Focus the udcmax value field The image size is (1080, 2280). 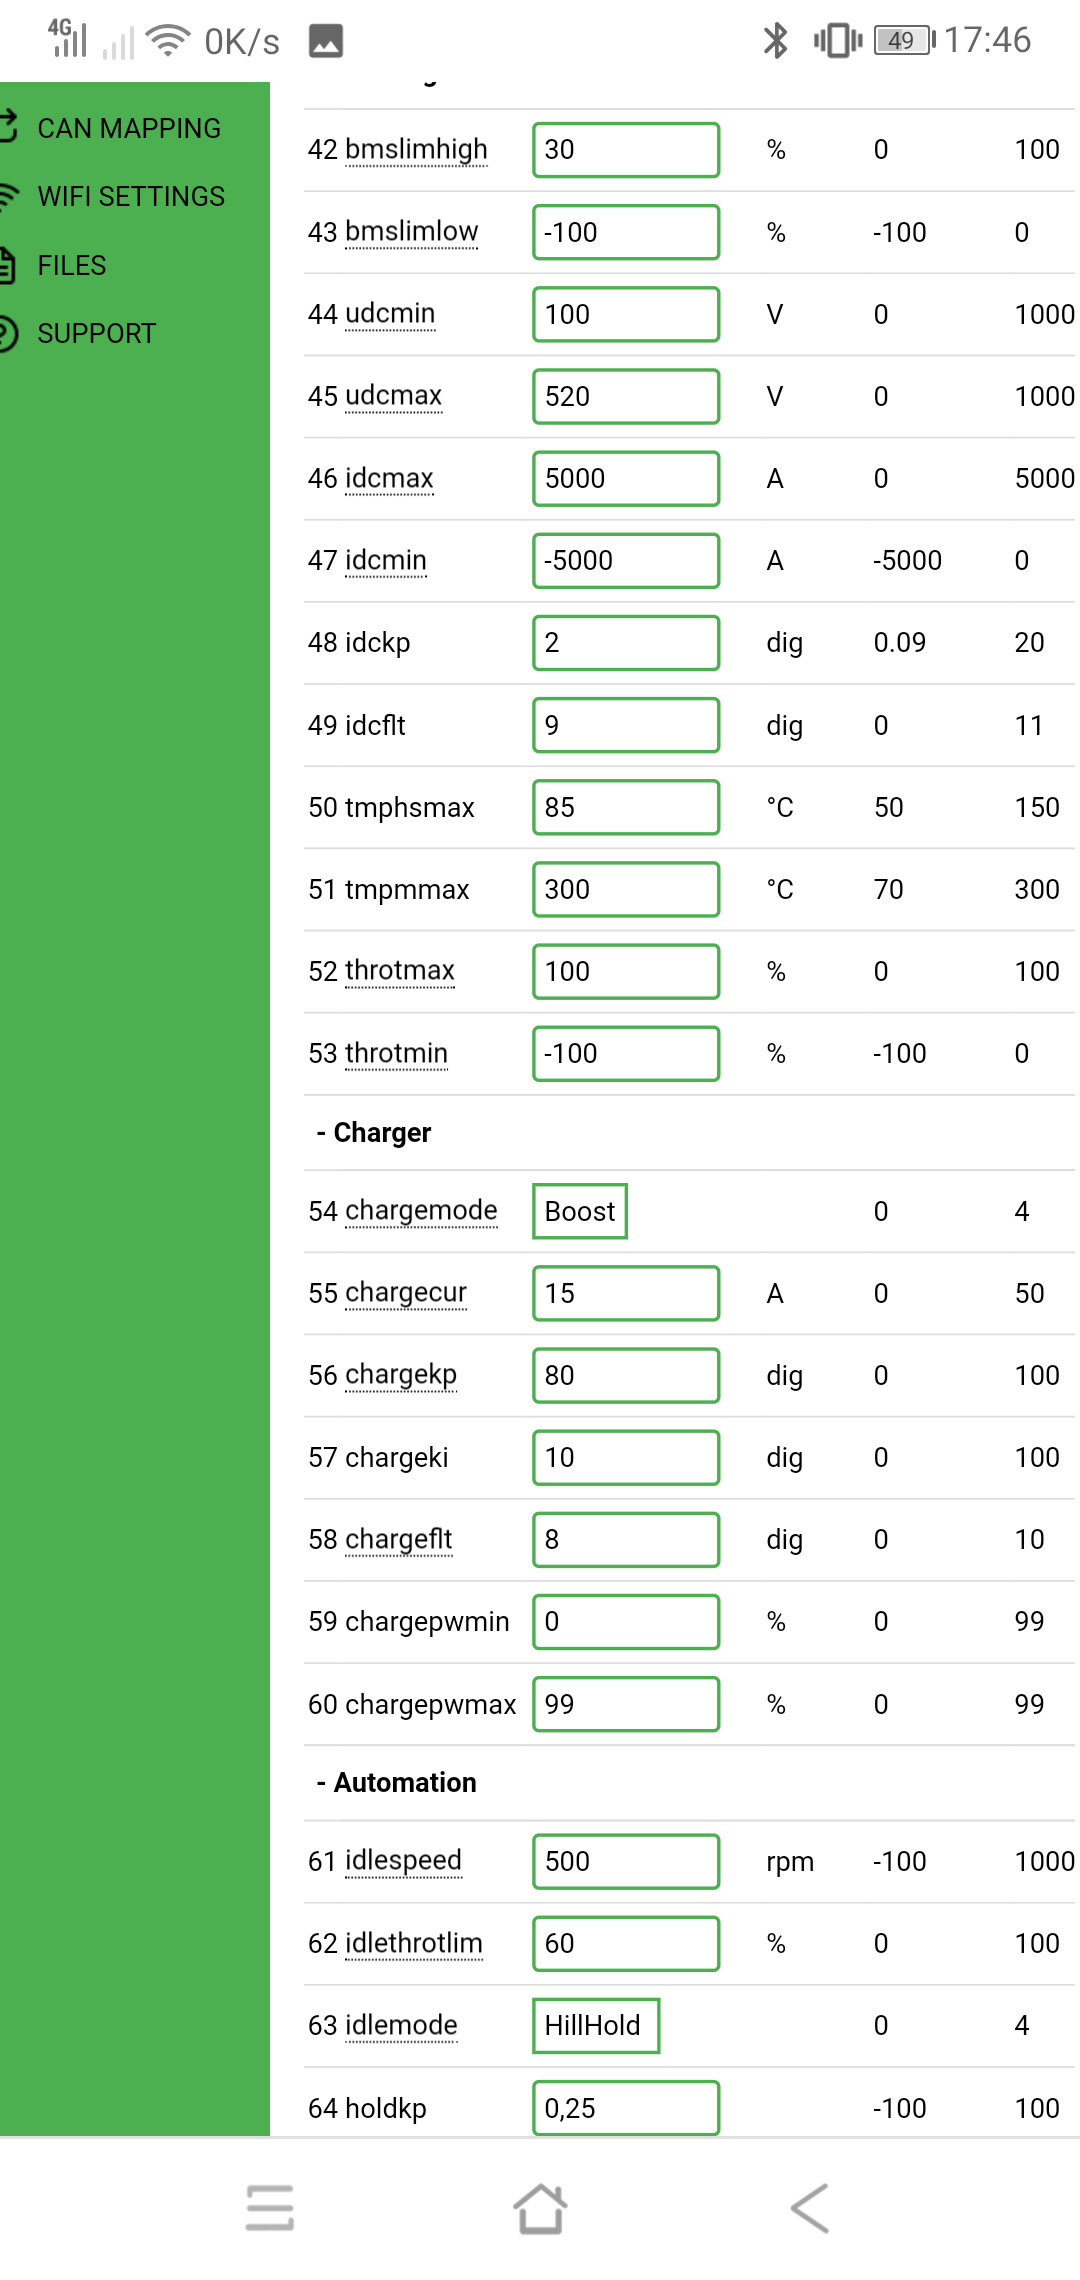tap(625, 396)
